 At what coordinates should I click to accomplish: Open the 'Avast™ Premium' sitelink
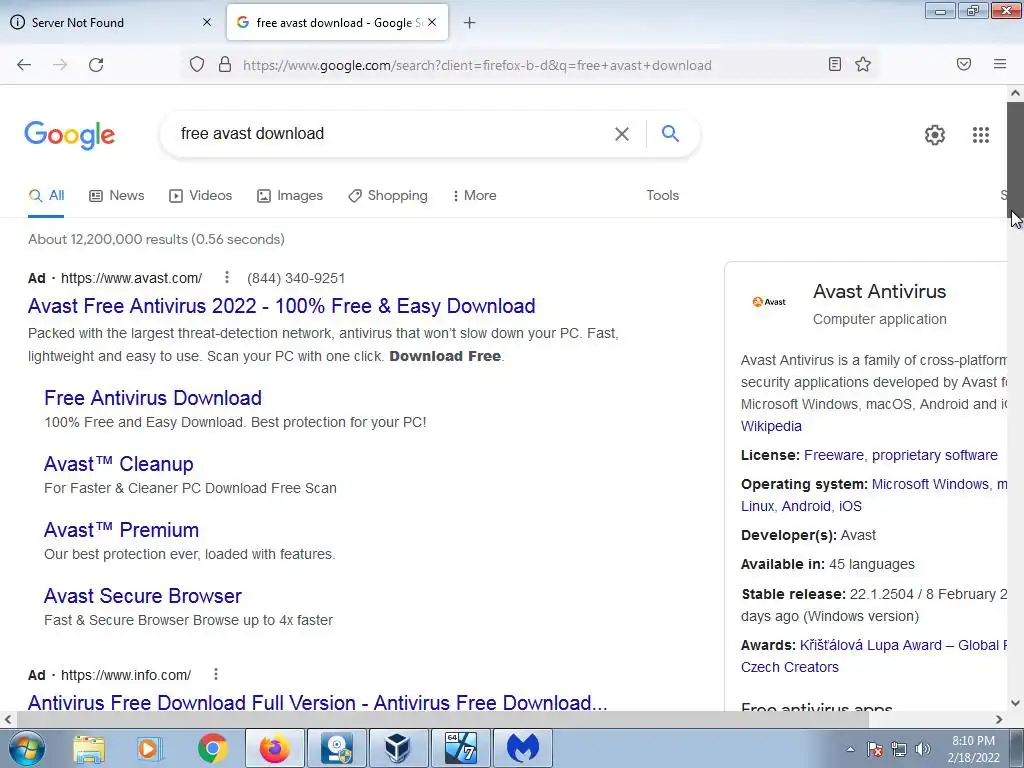(121, 530)
